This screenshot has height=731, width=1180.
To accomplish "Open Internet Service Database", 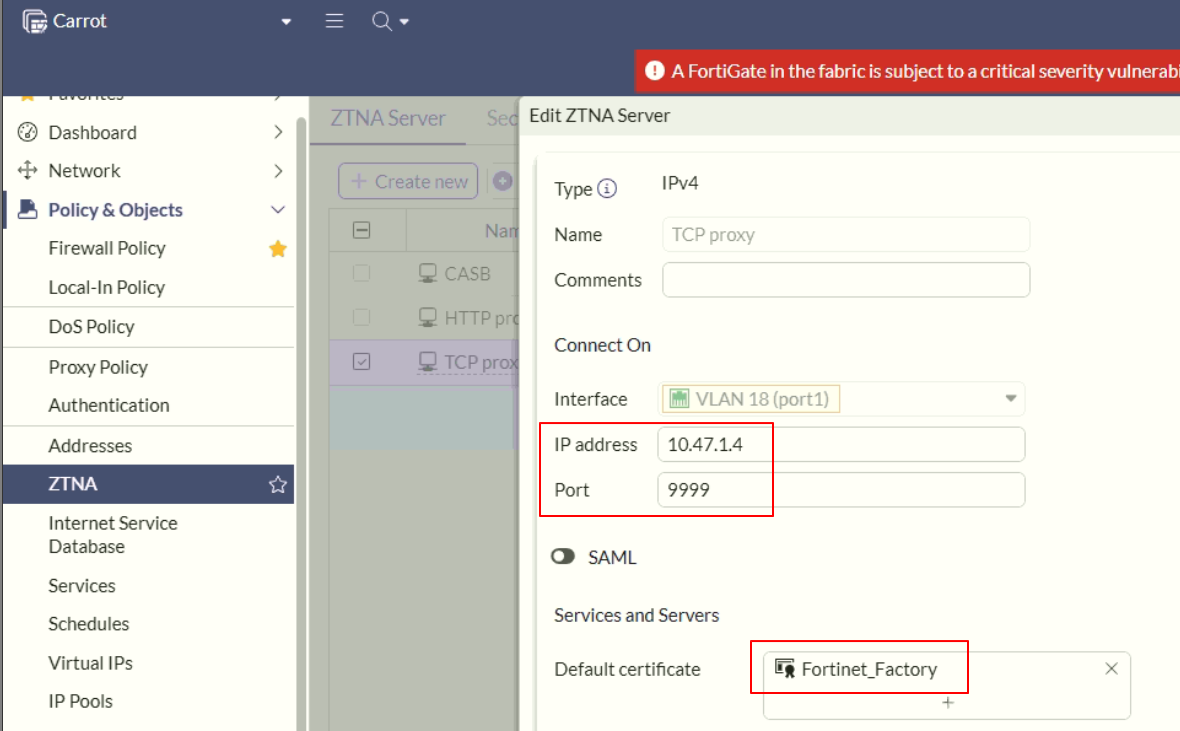I will click(x=113, y=535).
